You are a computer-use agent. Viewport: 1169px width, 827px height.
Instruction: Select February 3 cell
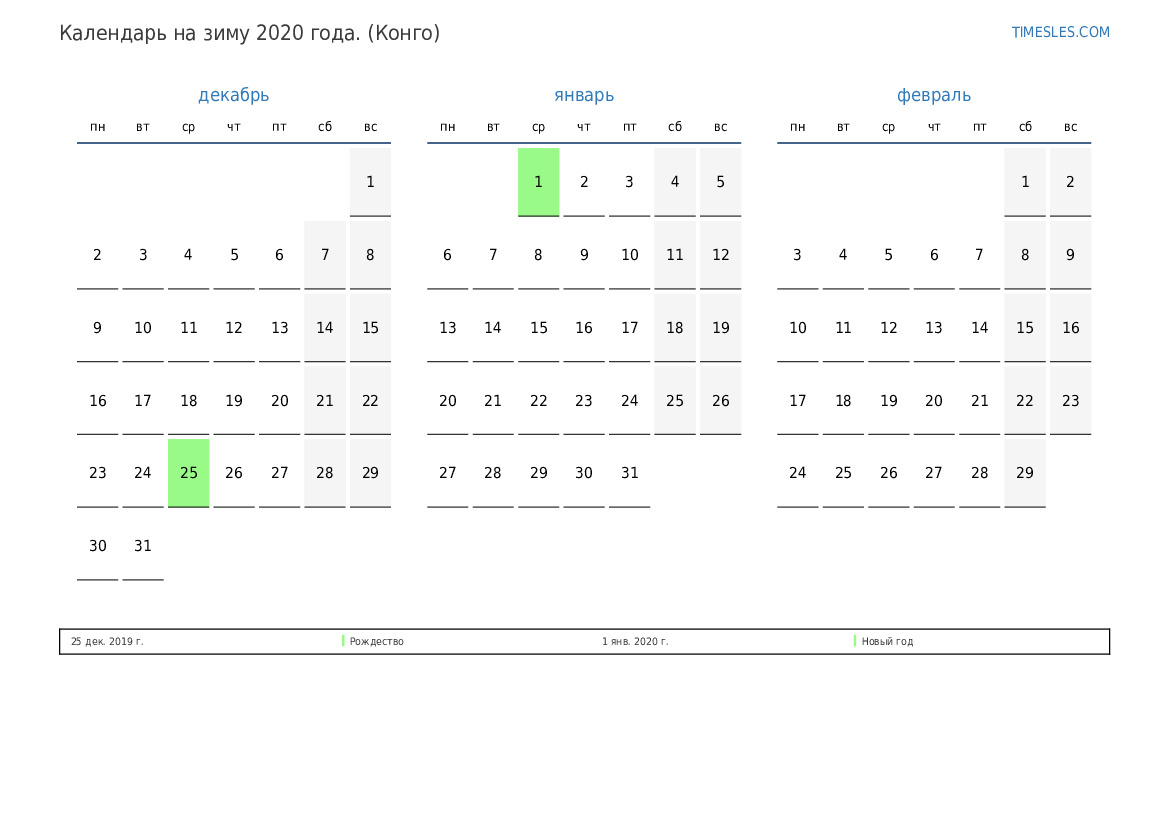pos(798,255)
